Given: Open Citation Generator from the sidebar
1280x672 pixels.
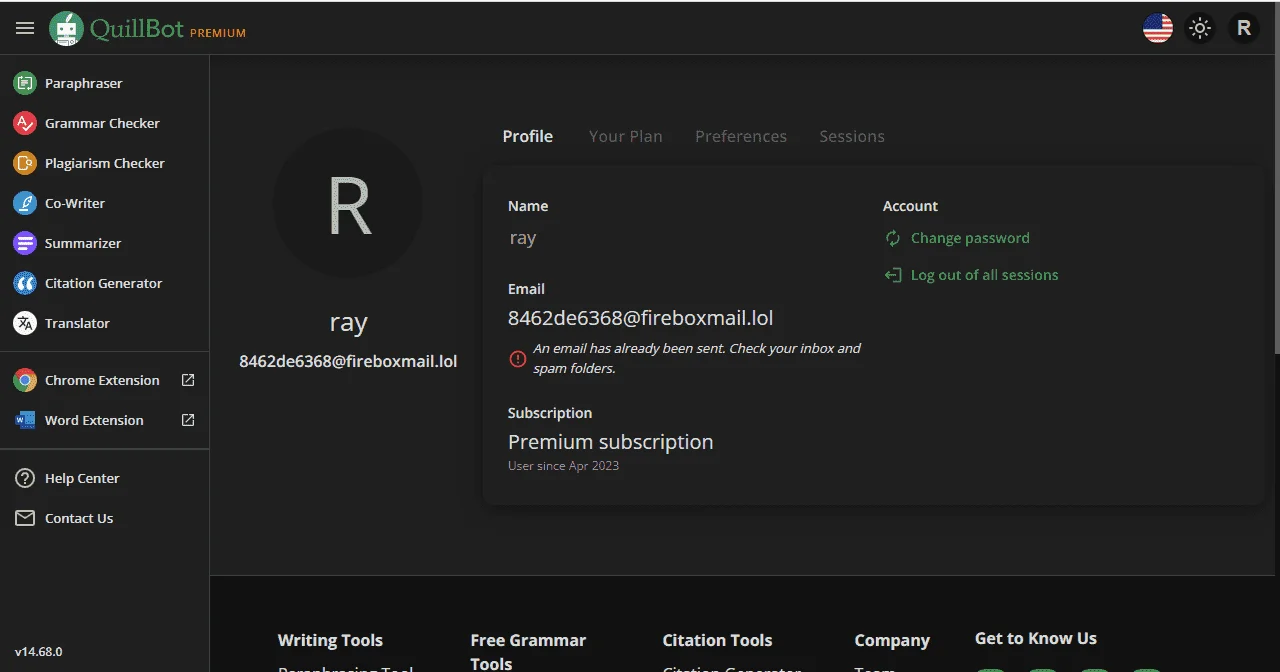Looking at the screenshot, I should (x=104, y=283).
